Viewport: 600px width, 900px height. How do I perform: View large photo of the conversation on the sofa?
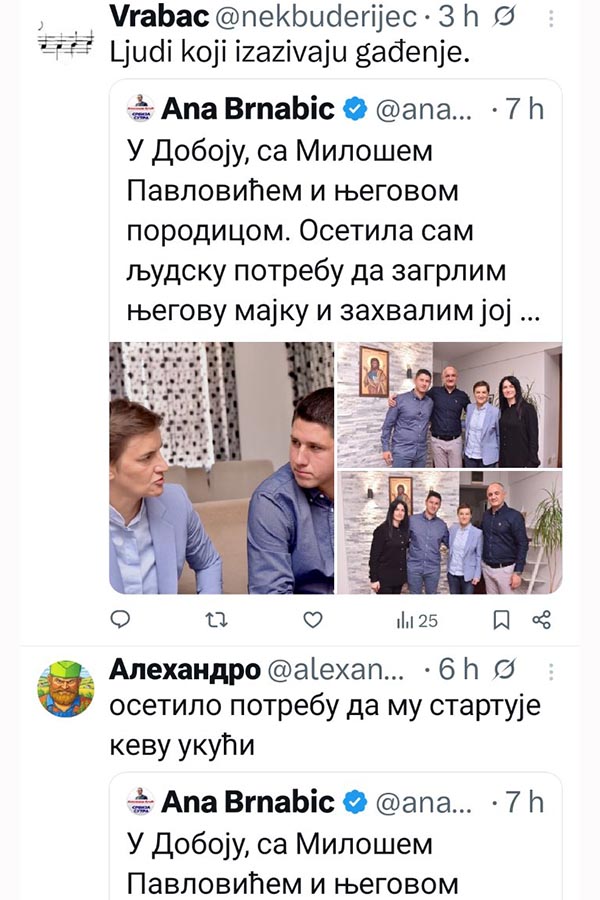tap(222, 468)
